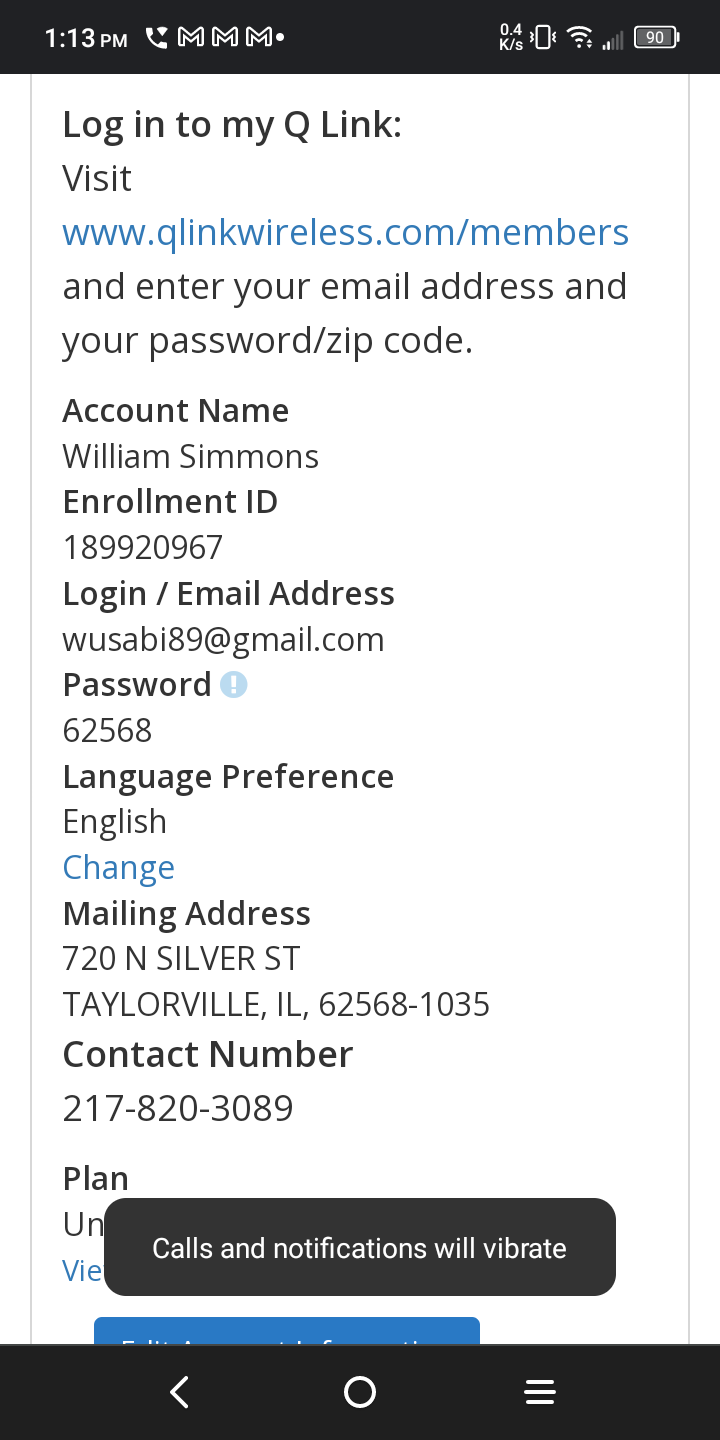Image resolution: width=720 pixels, height=1440 pixels.
Task: Open the www.qlinkwireless.com/members link
Action: 346,232
